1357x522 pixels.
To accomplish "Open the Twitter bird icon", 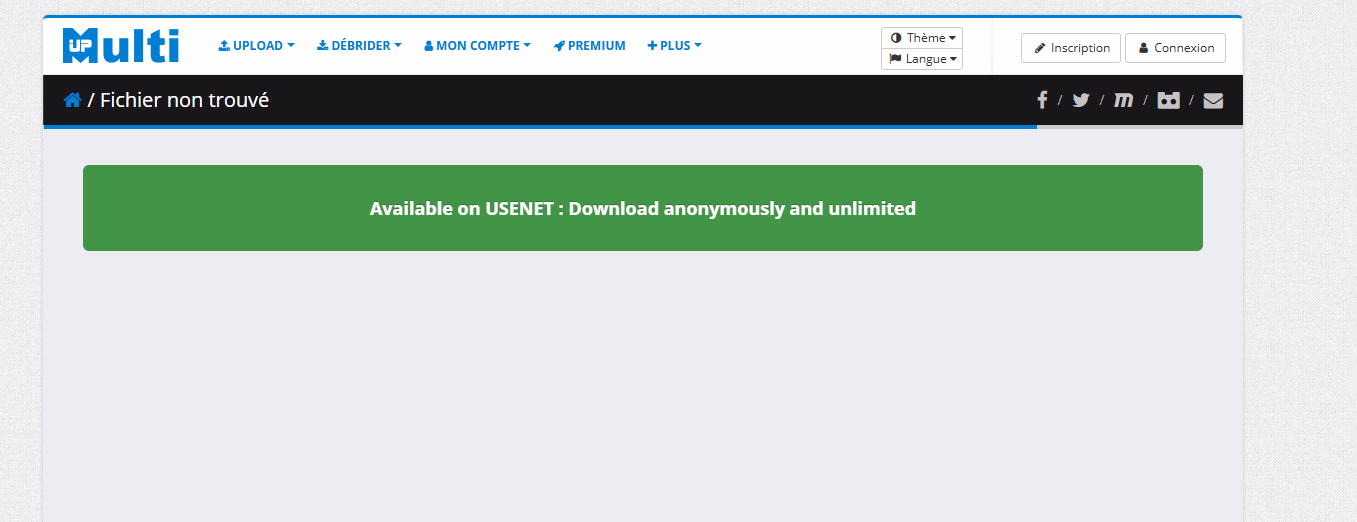I will tap(1081, 100).
